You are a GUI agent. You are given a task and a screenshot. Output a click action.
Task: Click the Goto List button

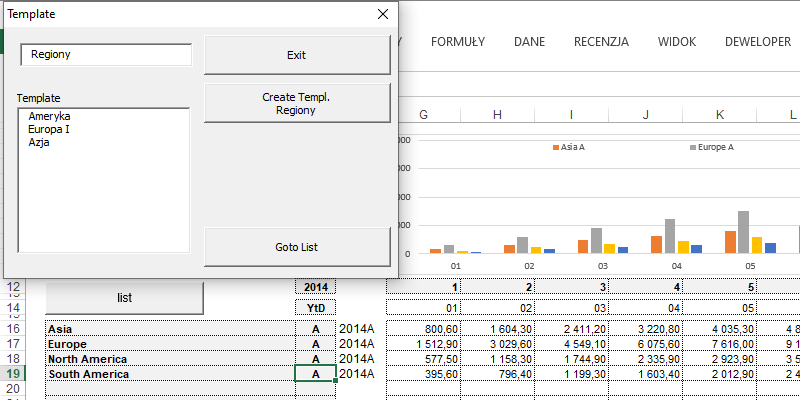click(x=296, y=247)
